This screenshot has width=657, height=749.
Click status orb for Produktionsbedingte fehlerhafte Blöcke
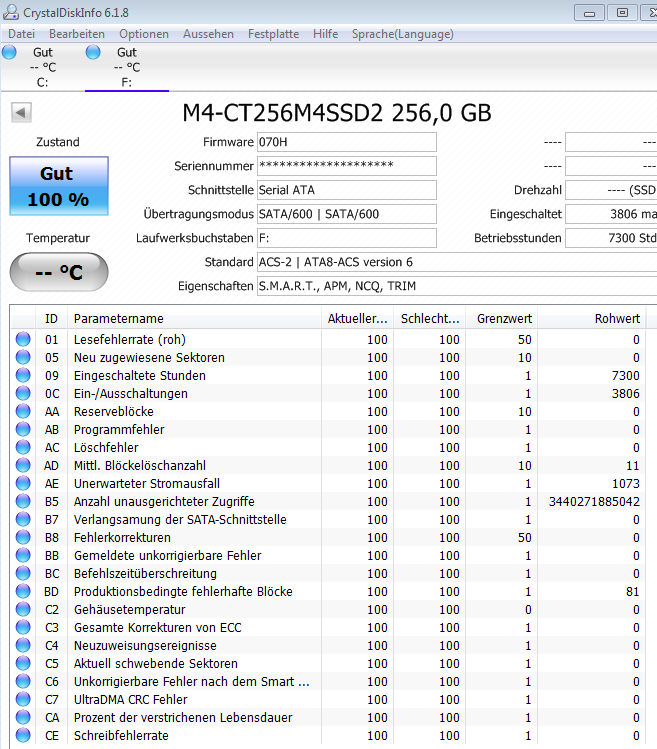point(23,591)
